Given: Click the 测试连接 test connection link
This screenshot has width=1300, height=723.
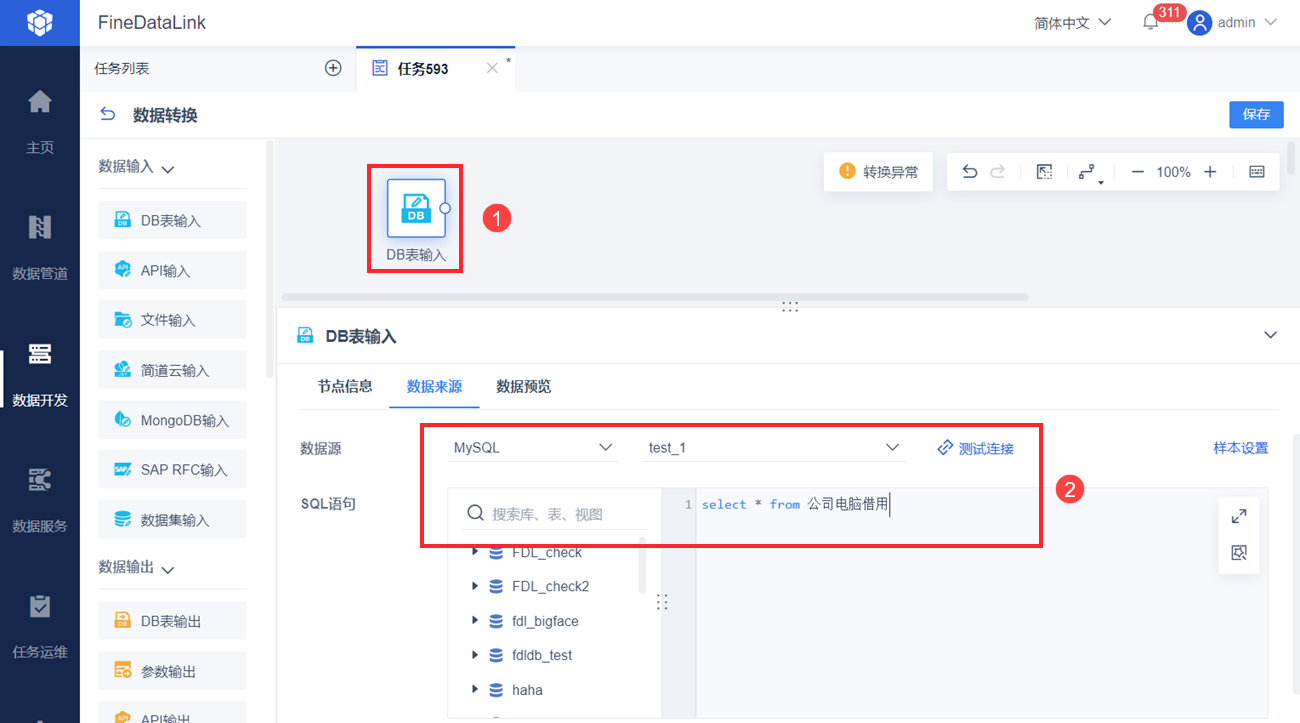Looking at the screenshot, I should click(x=976, y=448).
